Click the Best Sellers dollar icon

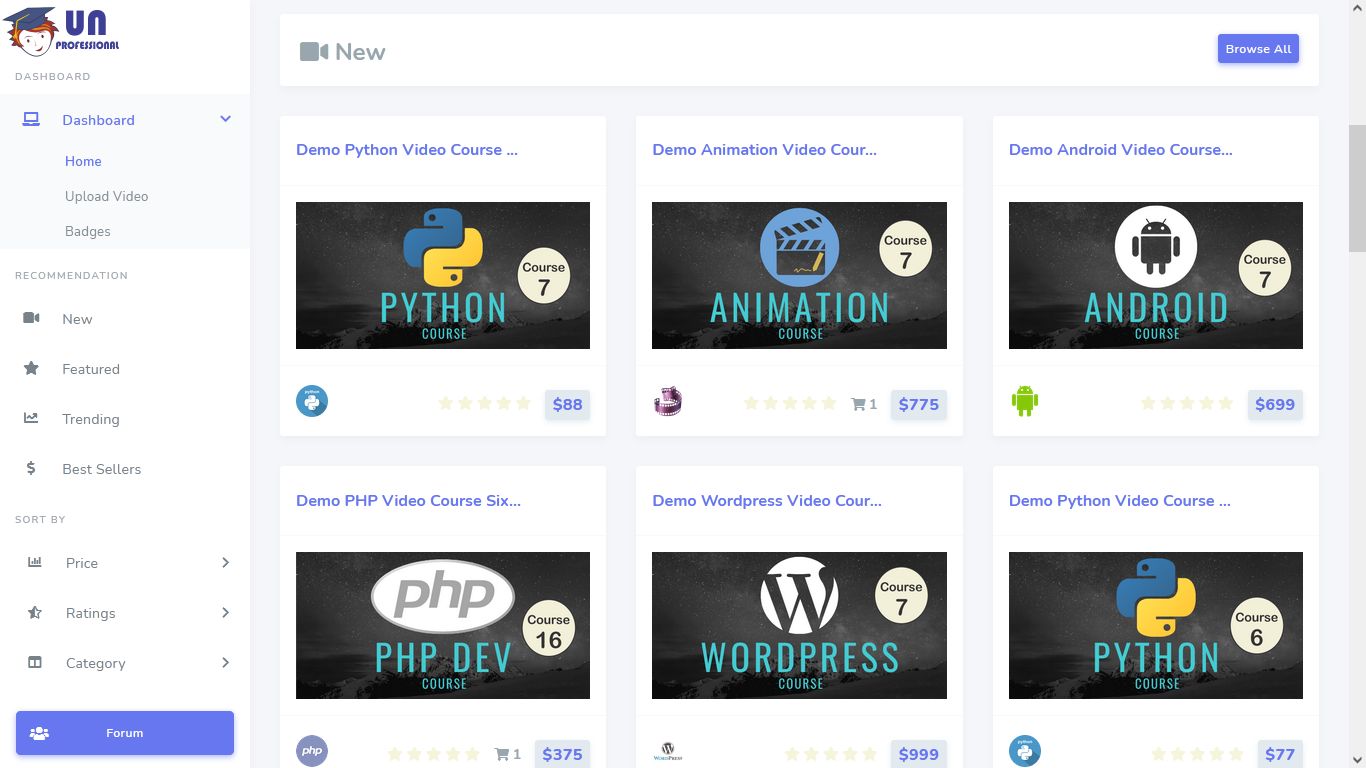pyautogui.click(x=31, y=468)
